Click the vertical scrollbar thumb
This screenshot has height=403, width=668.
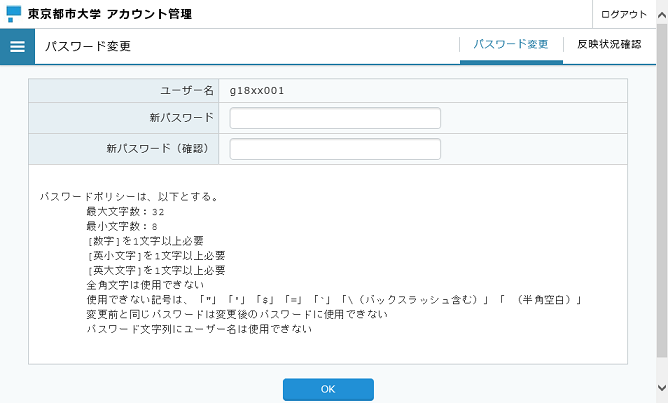click(662, 190)
